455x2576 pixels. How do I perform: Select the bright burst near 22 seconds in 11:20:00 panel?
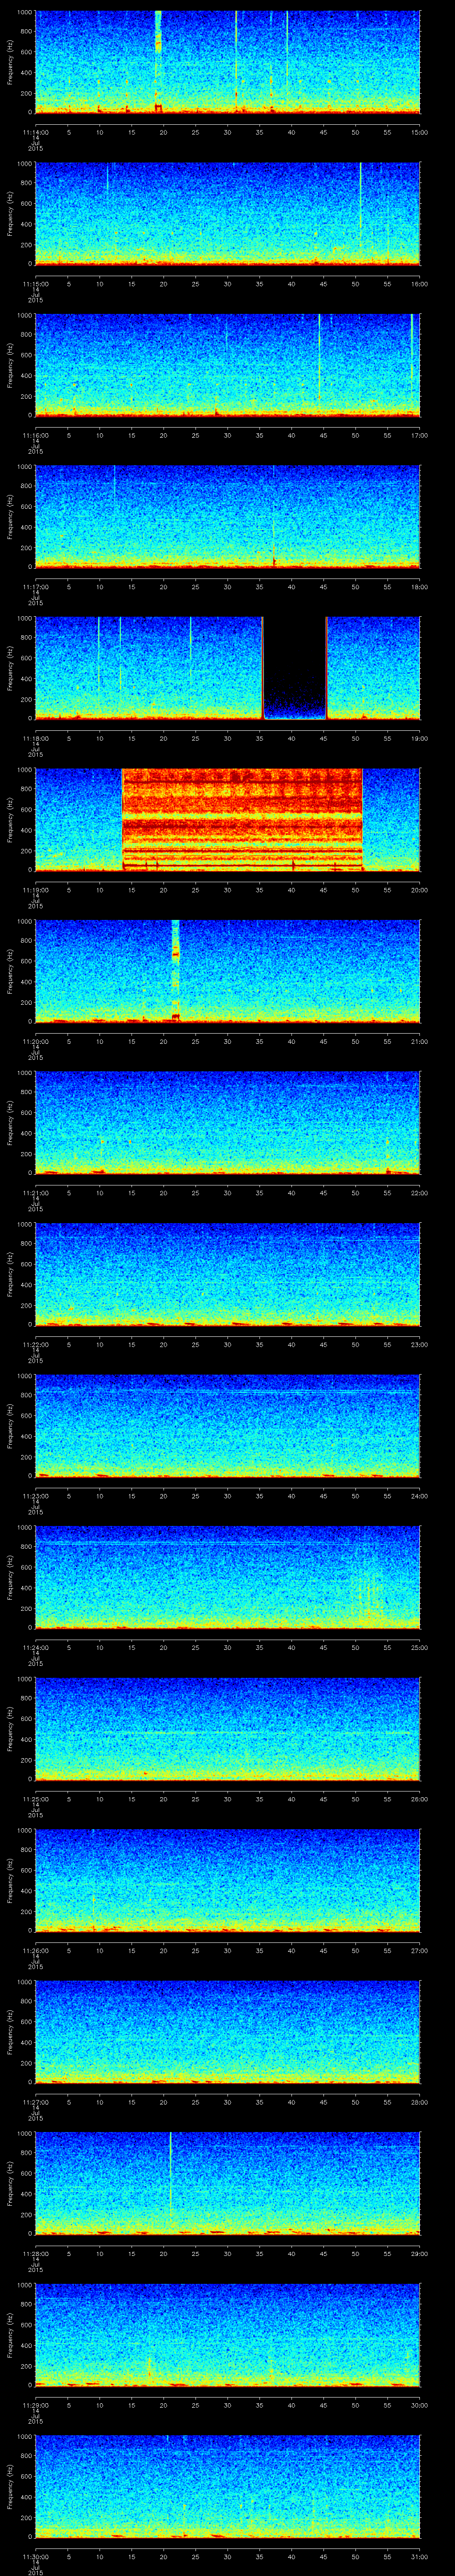(x=175, y=971)
